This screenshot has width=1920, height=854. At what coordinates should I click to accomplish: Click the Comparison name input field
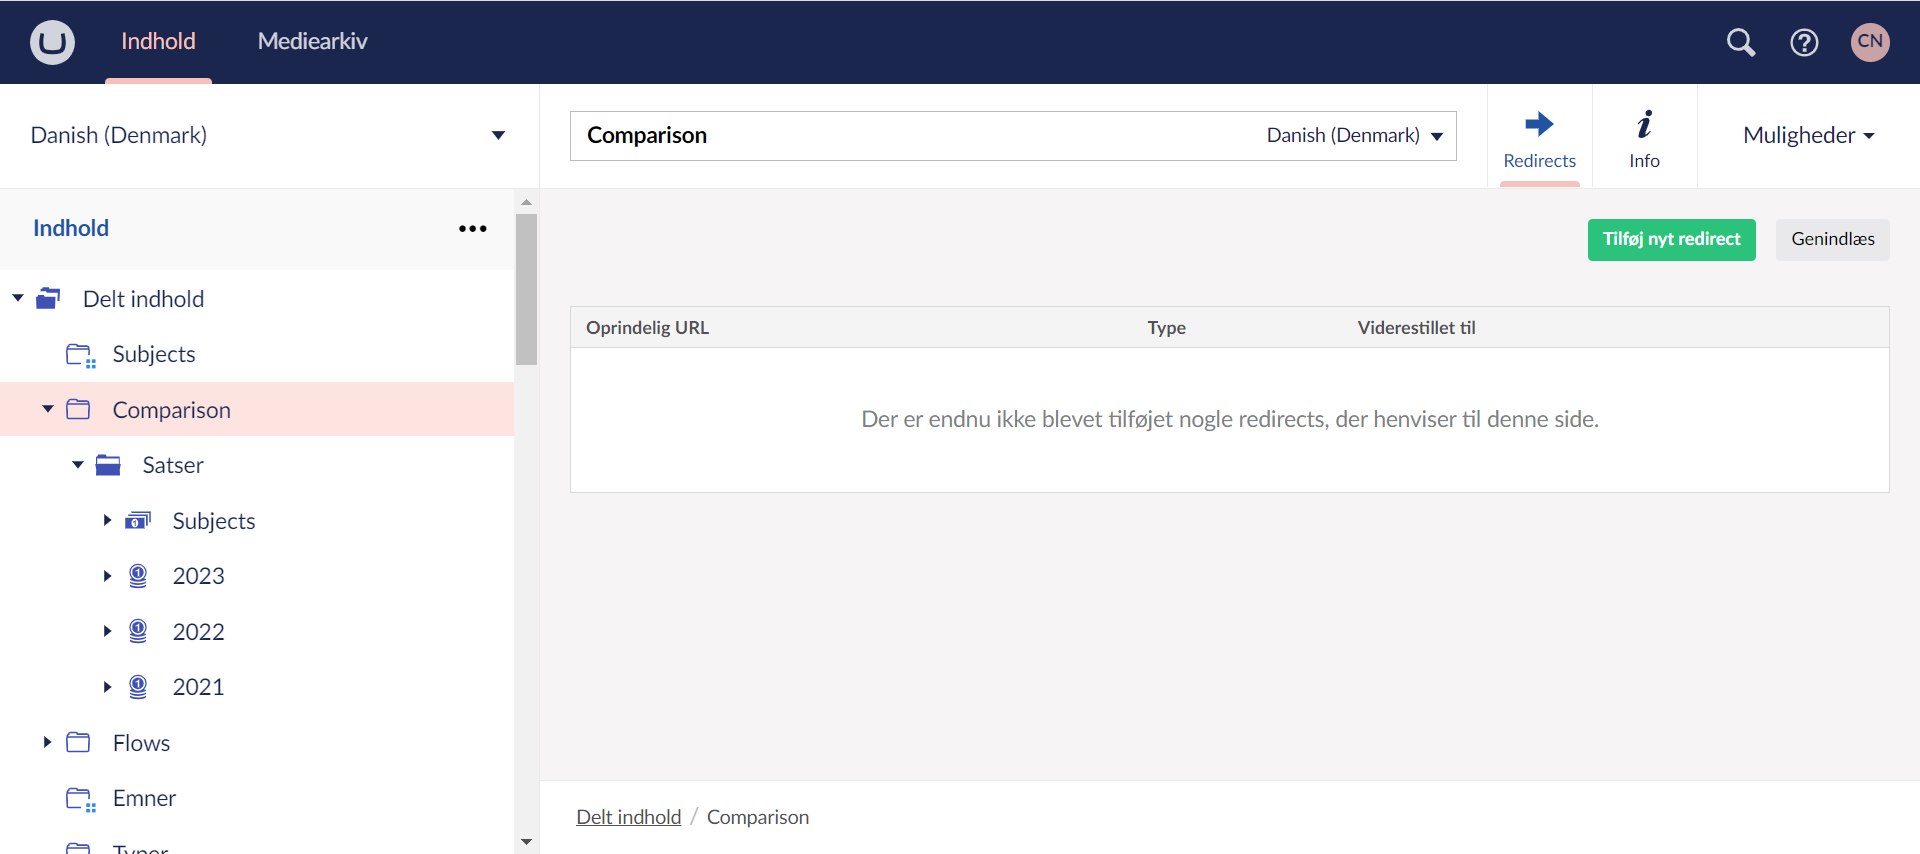[900, 135]
